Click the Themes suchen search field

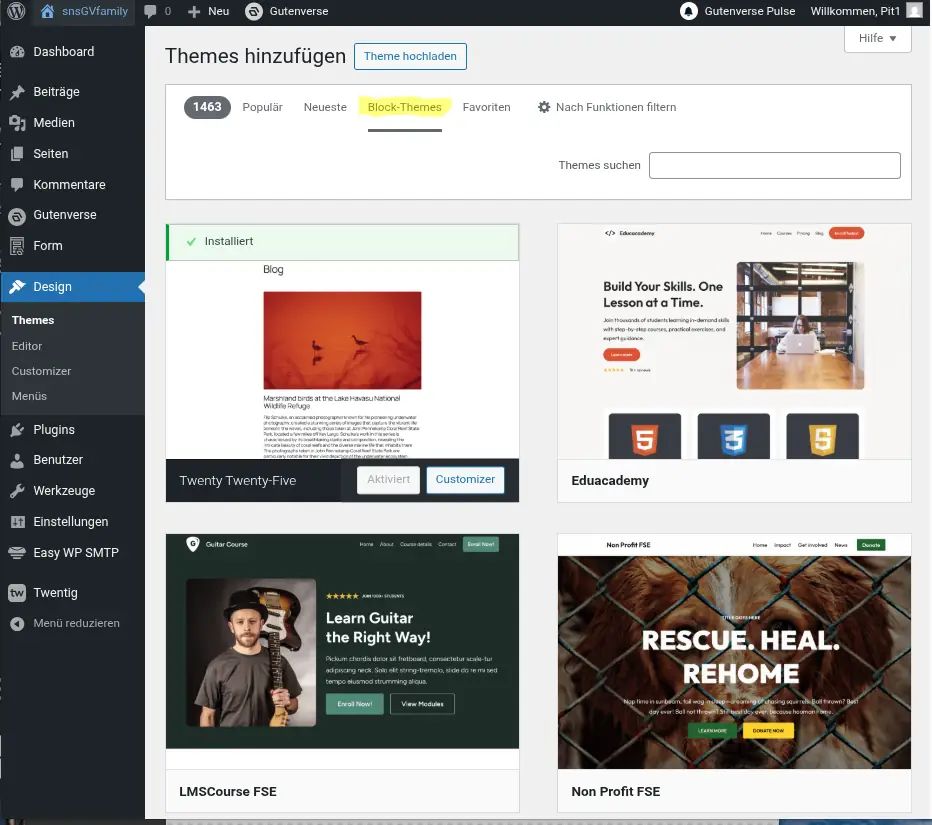pyautogui.click(x=774, y=165)
